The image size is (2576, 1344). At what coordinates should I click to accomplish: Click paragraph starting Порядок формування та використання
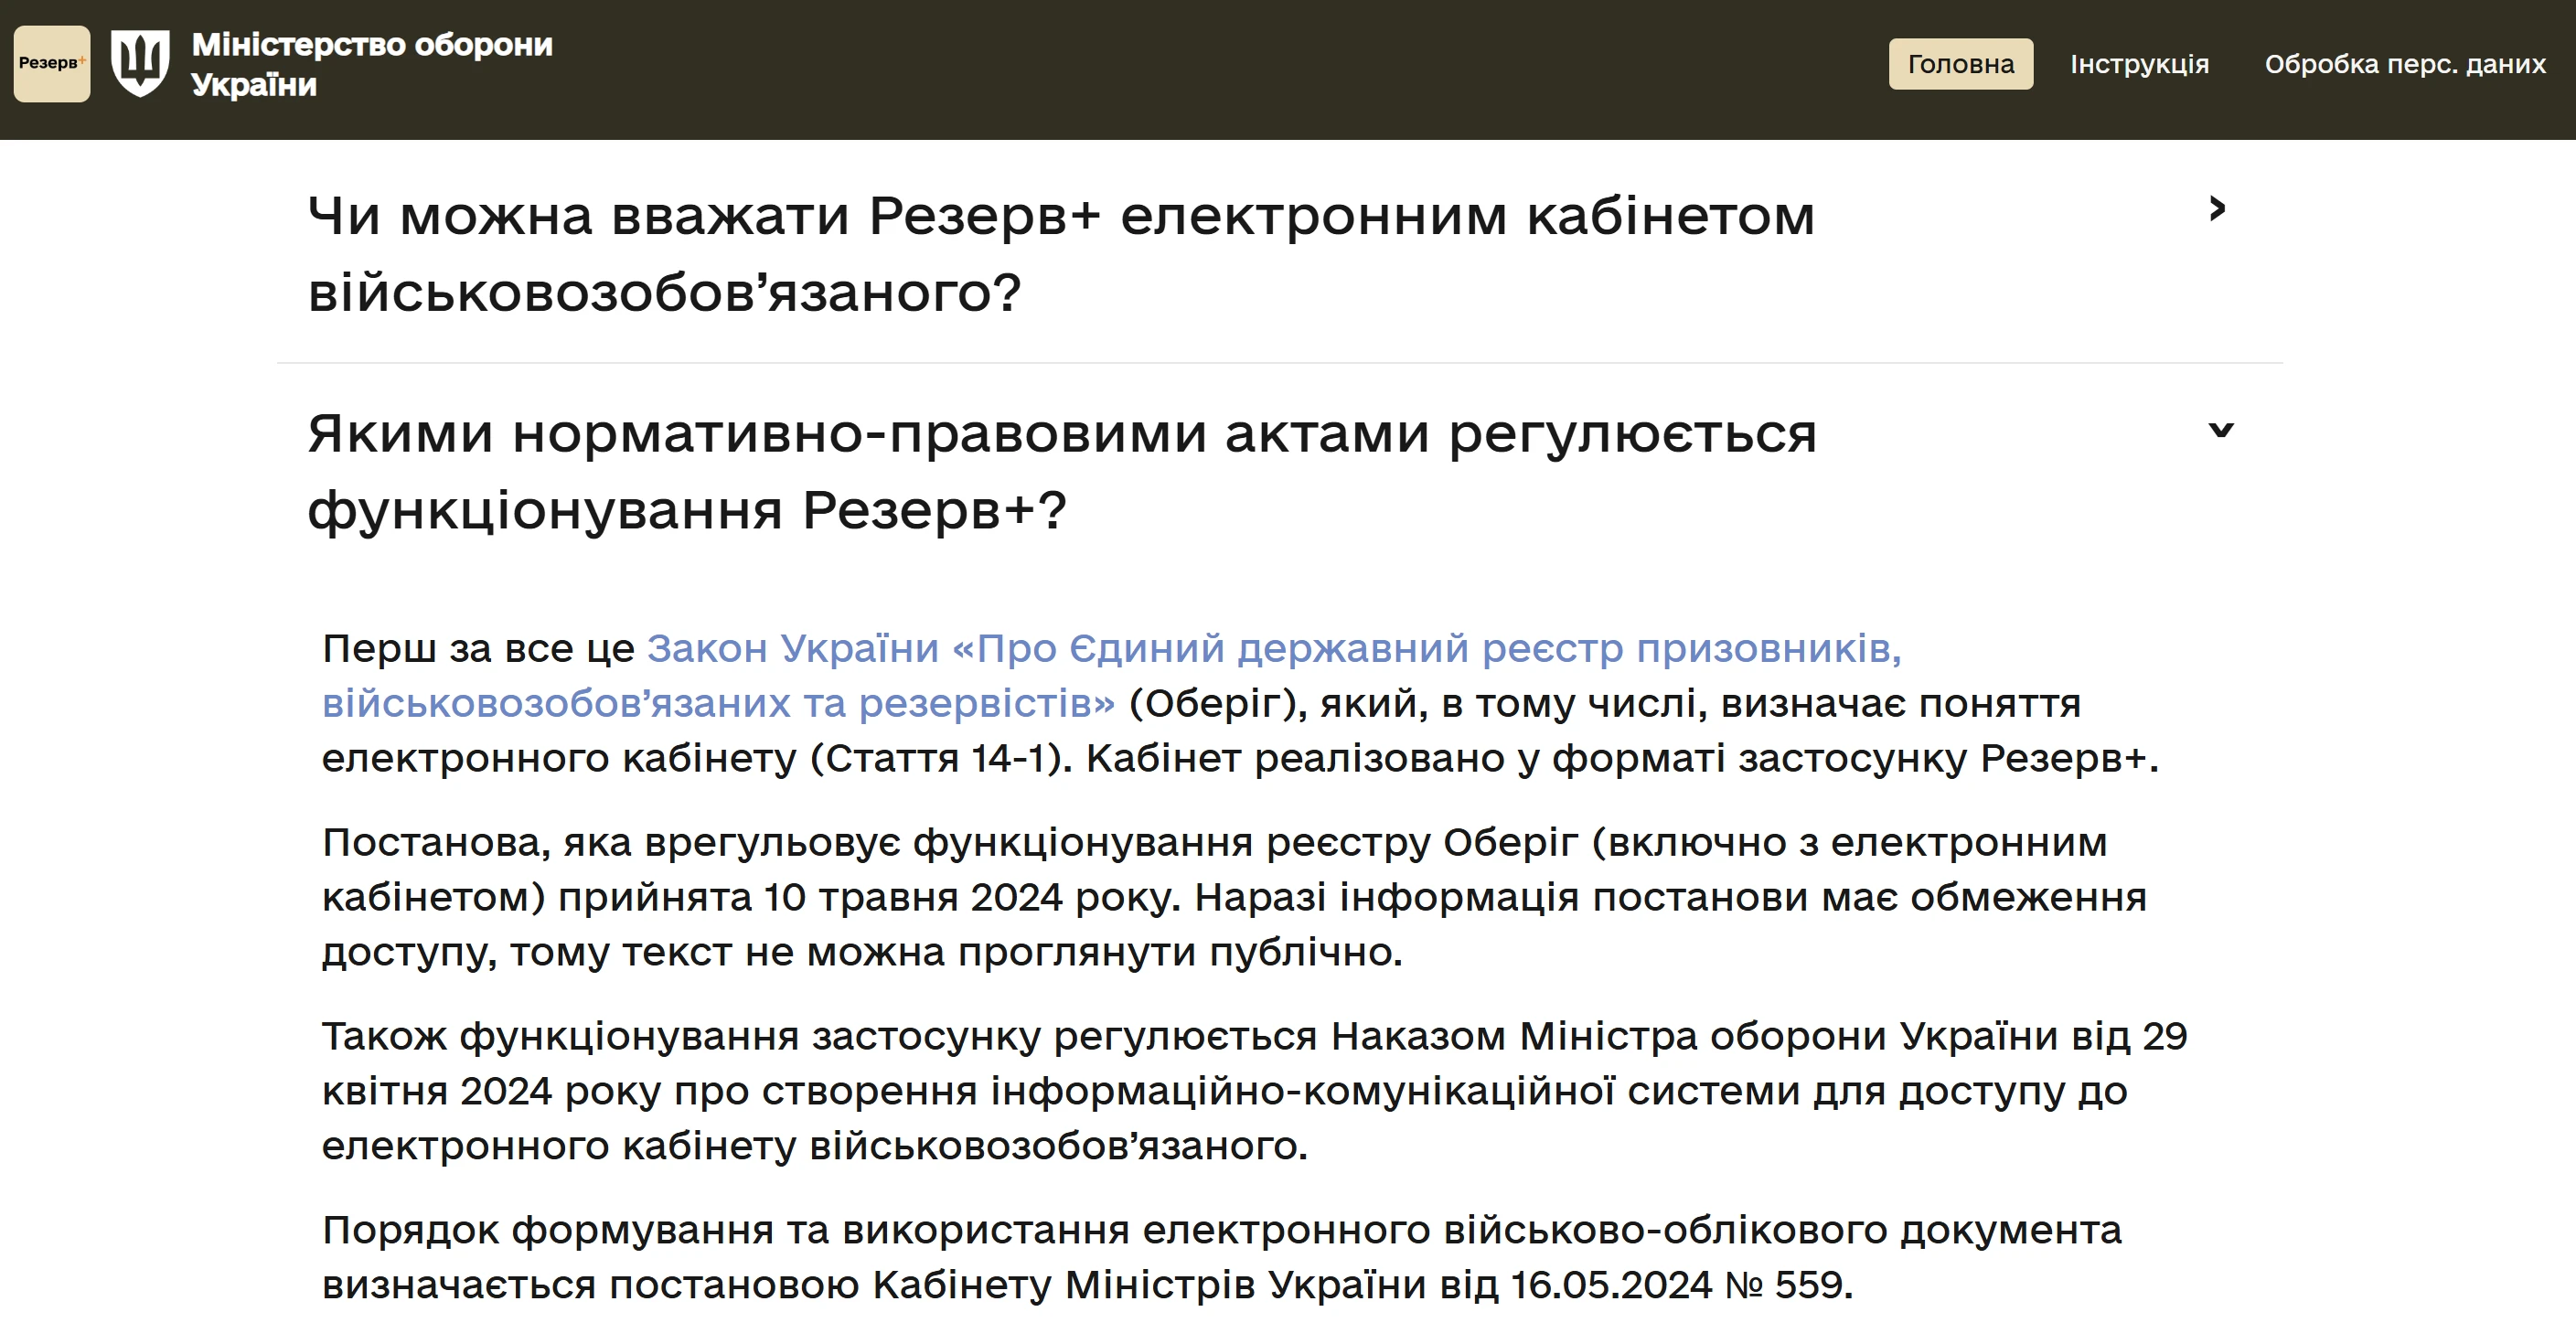(1221, 1257)
